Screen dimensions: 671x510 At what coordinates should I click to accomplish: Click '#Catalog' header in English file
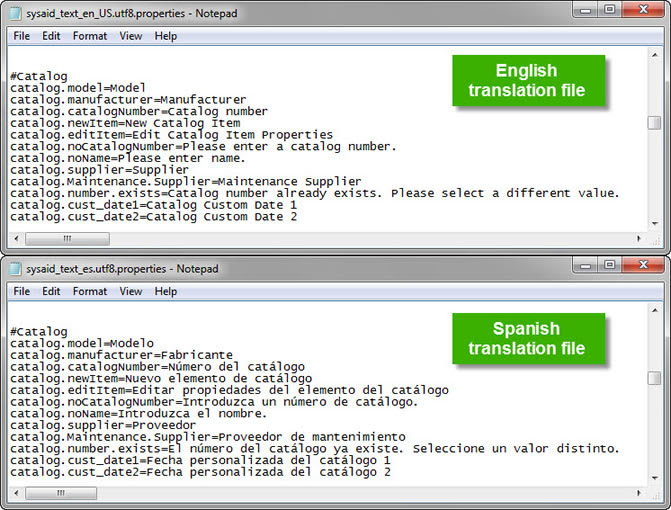tap(39, 77)
